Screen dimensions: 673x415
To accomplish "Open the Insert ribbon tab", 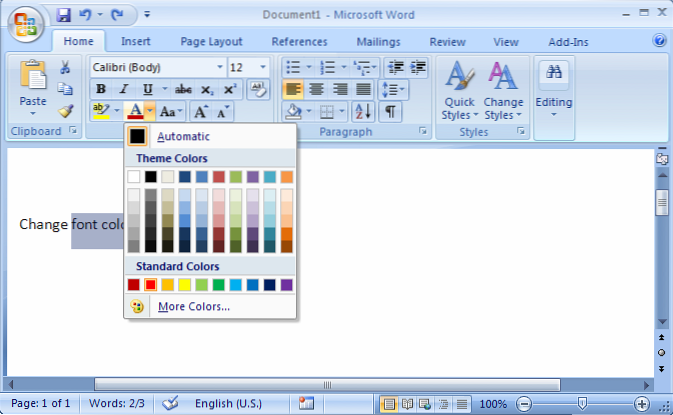I will [x=136, y=42].
